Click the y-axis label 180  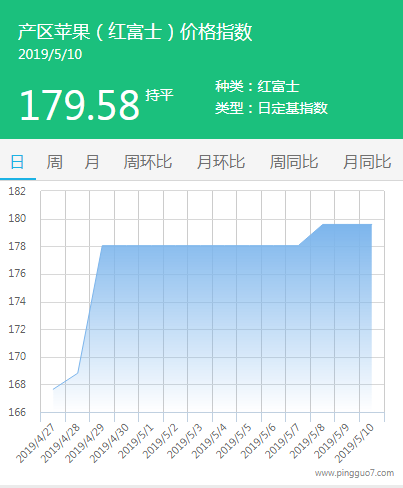[x=17, y=219]
